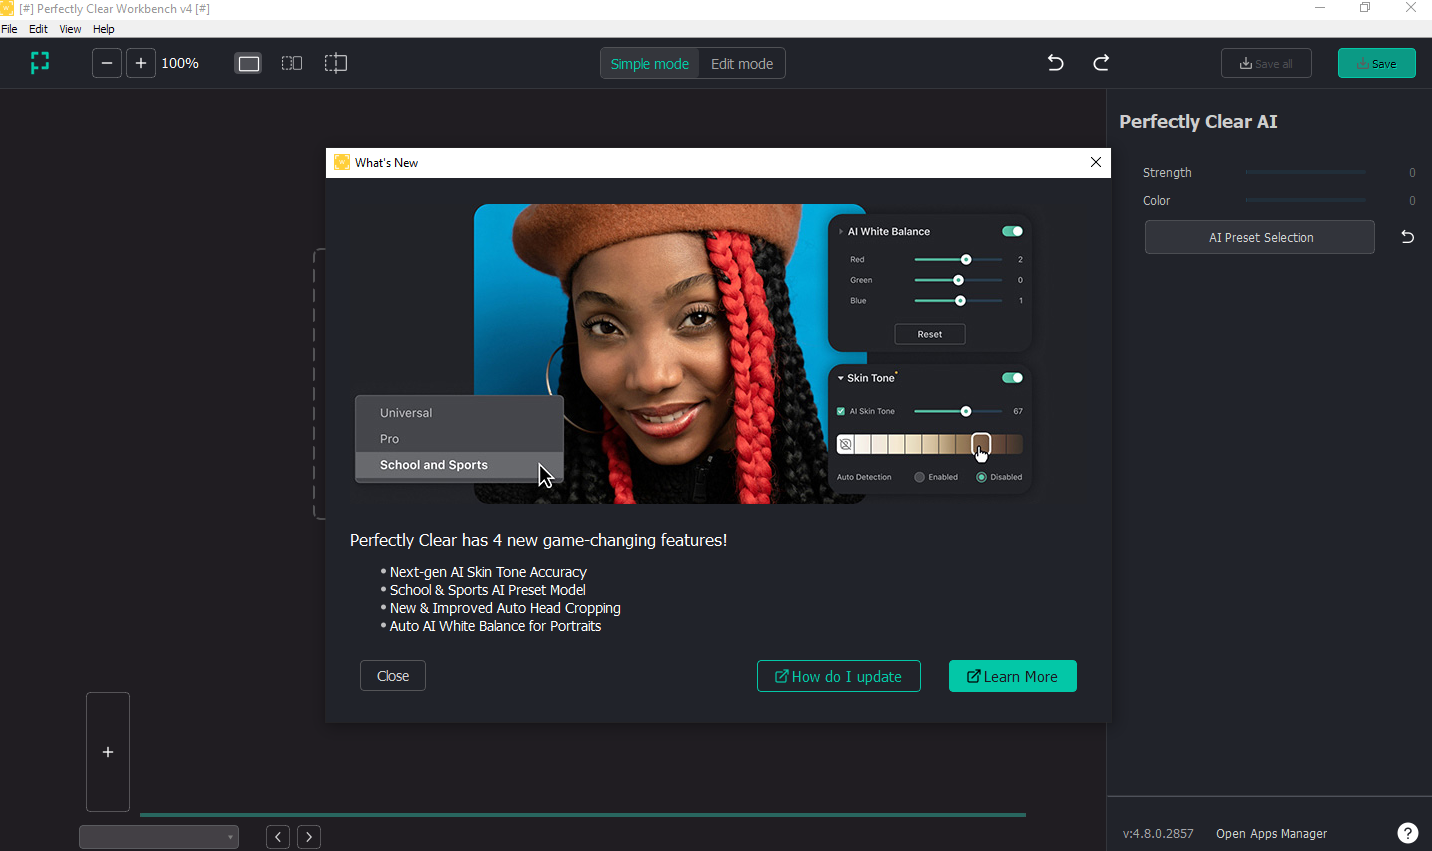
Task: Click the Save all button
Action: [1266, 63]
